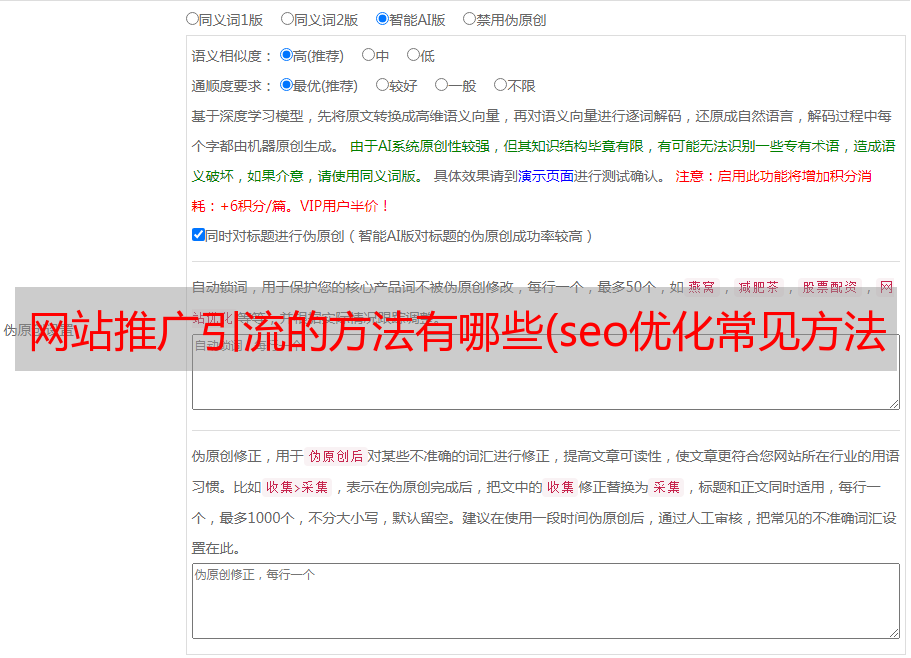Viewport: 911px width, 658px height.
Task: Click the 伪原创后 highlighted tag
Action: tap(336, 456)
